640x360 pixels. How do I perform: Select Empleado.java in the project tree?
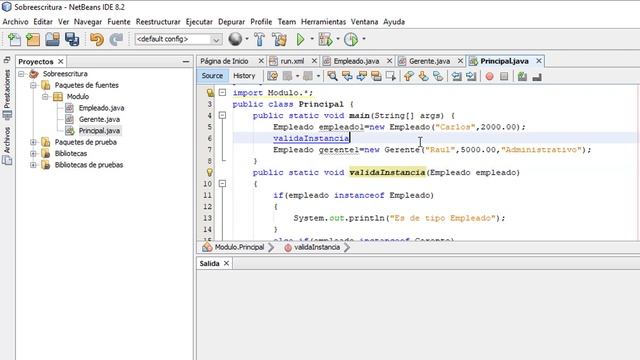click(x=101, y=108)
